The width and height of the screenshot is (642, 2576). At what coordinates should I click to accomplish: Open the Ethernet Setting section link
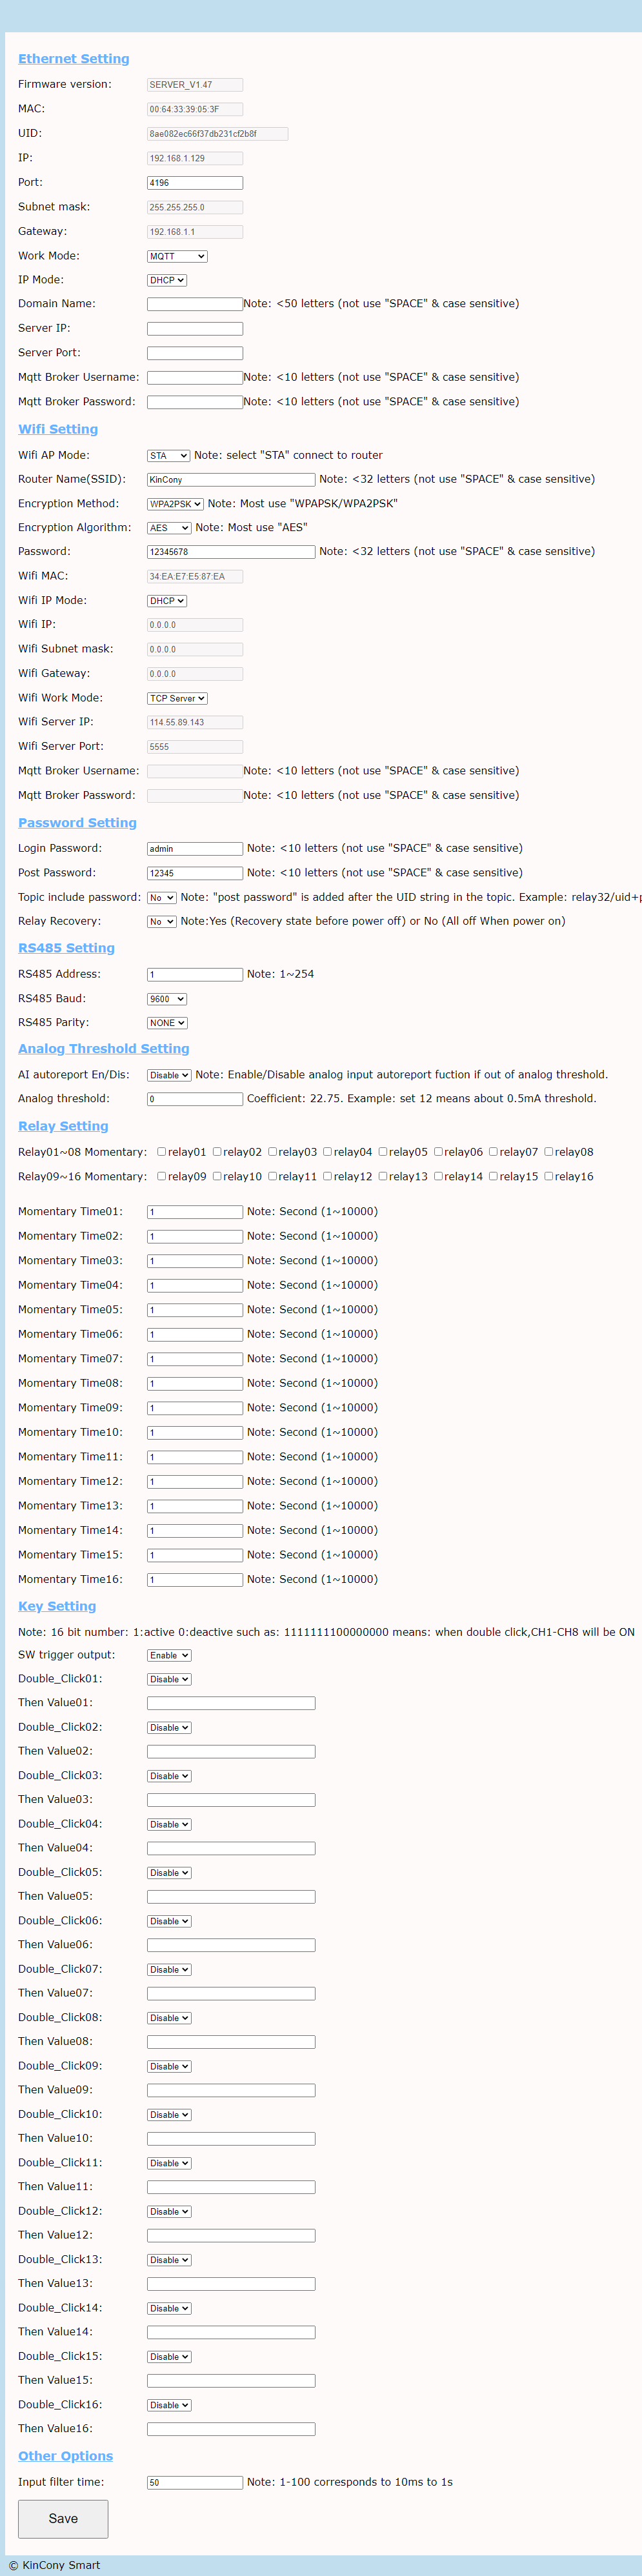(x=73, y=59)
